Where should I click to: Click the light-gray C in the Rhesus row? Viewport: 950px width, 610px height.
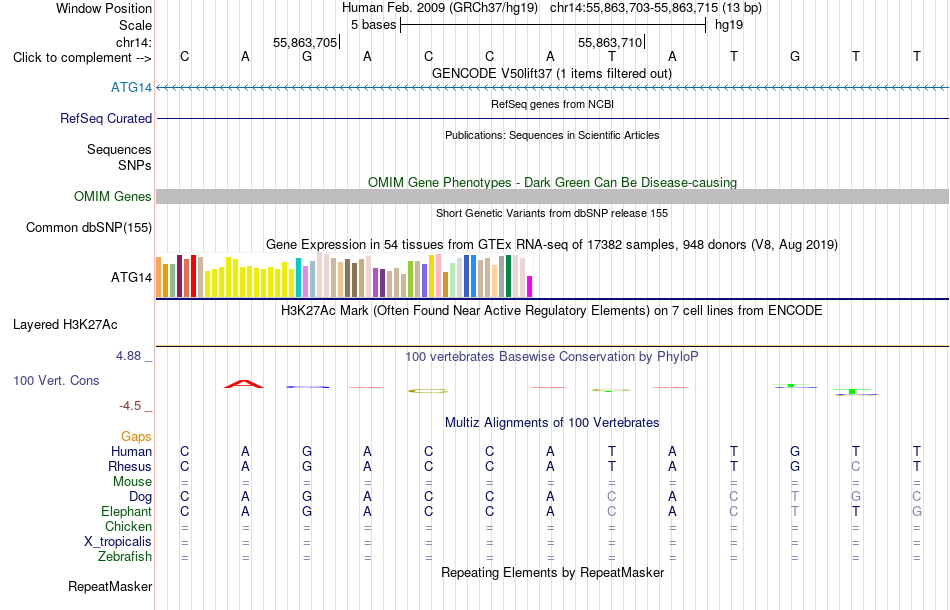click(855, 466)
